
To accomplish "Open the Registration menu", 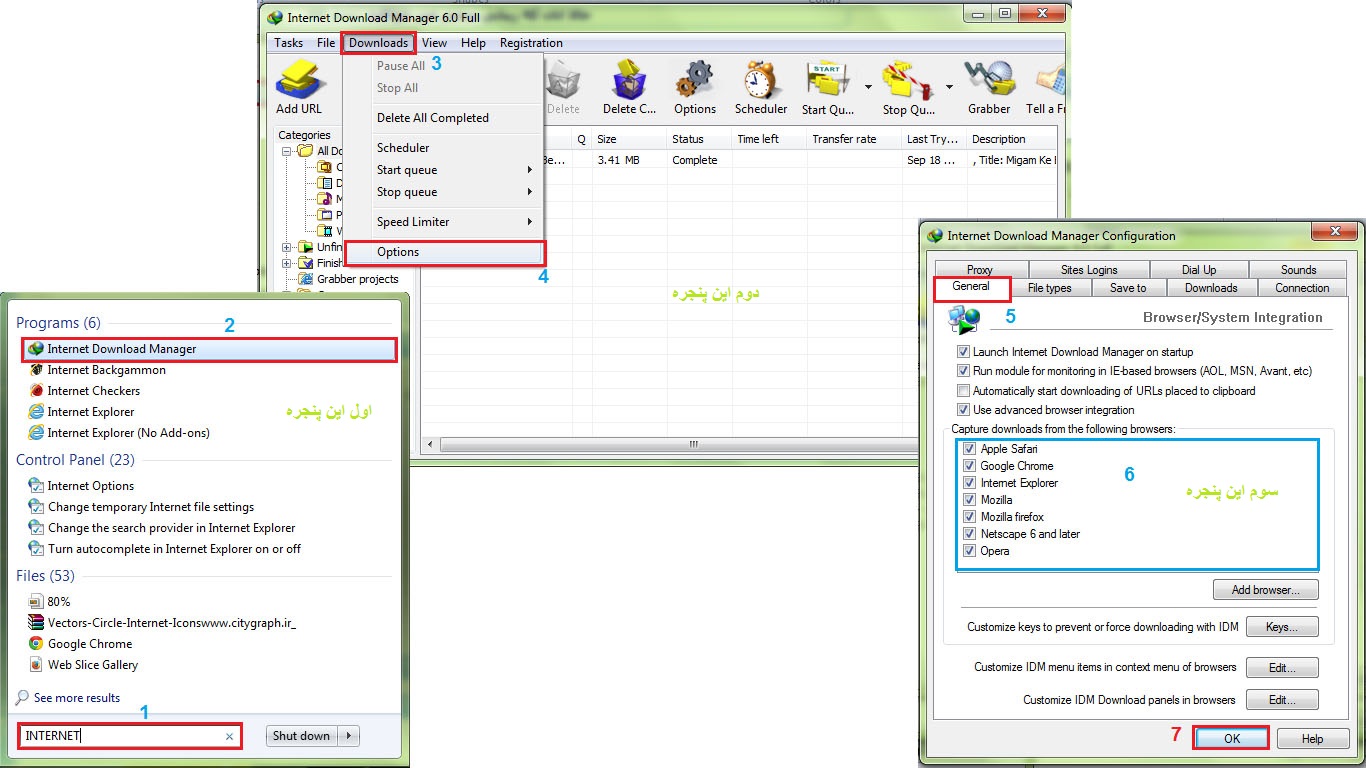I will (531, 43).
